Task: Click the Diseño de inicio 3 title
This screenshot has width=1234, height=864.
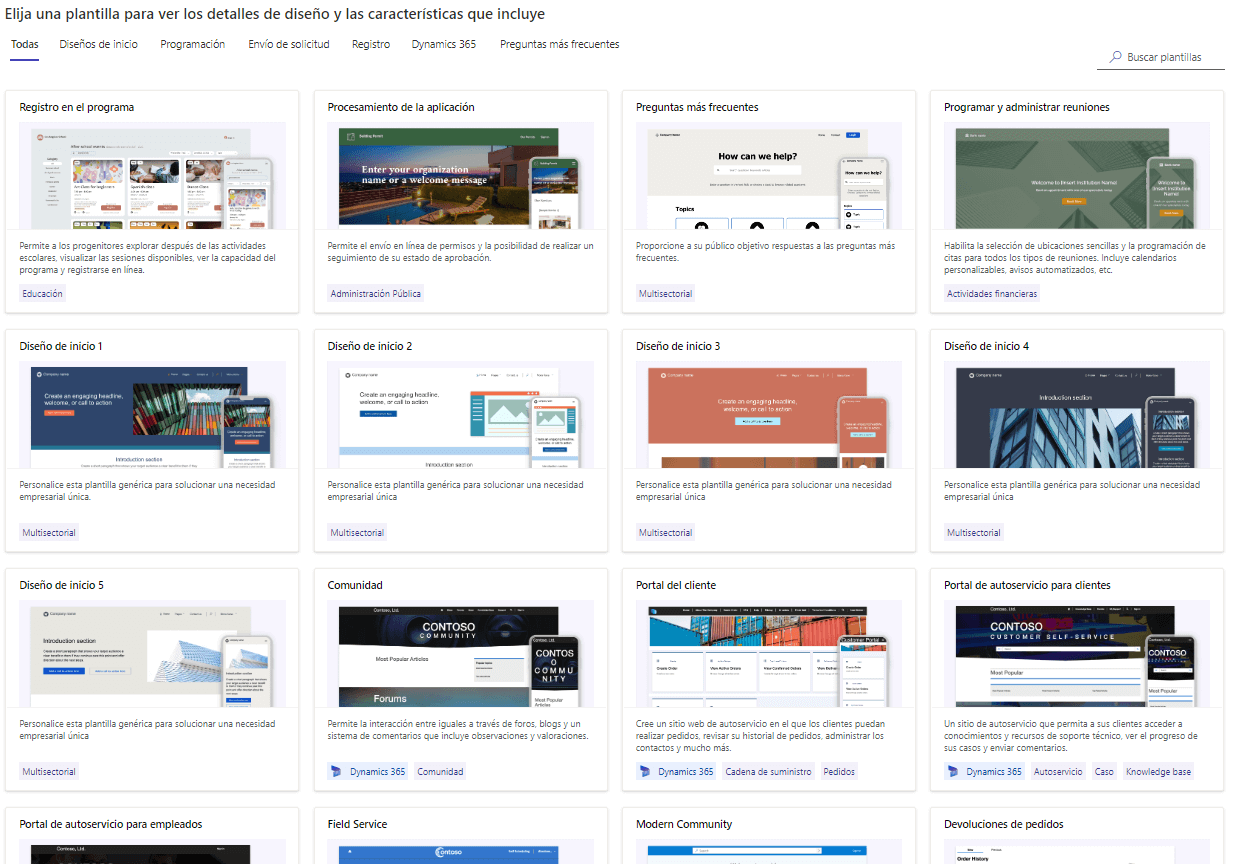Action: tap(678, 346)
